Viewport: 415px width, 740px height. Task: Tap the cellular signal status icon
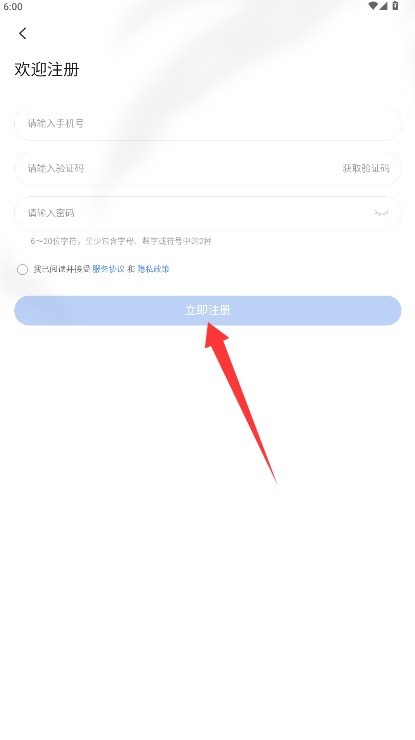coord(383,6)
